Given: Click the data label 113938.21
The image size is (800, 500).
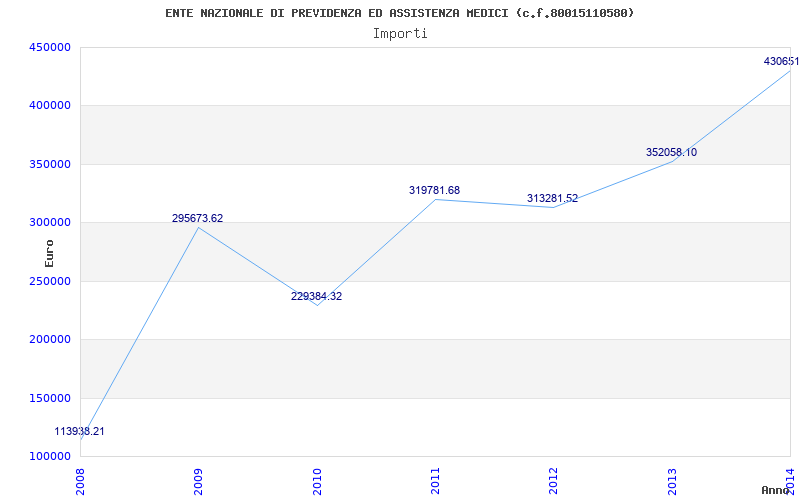Looking at the screenshot, I should click(80, 431).
